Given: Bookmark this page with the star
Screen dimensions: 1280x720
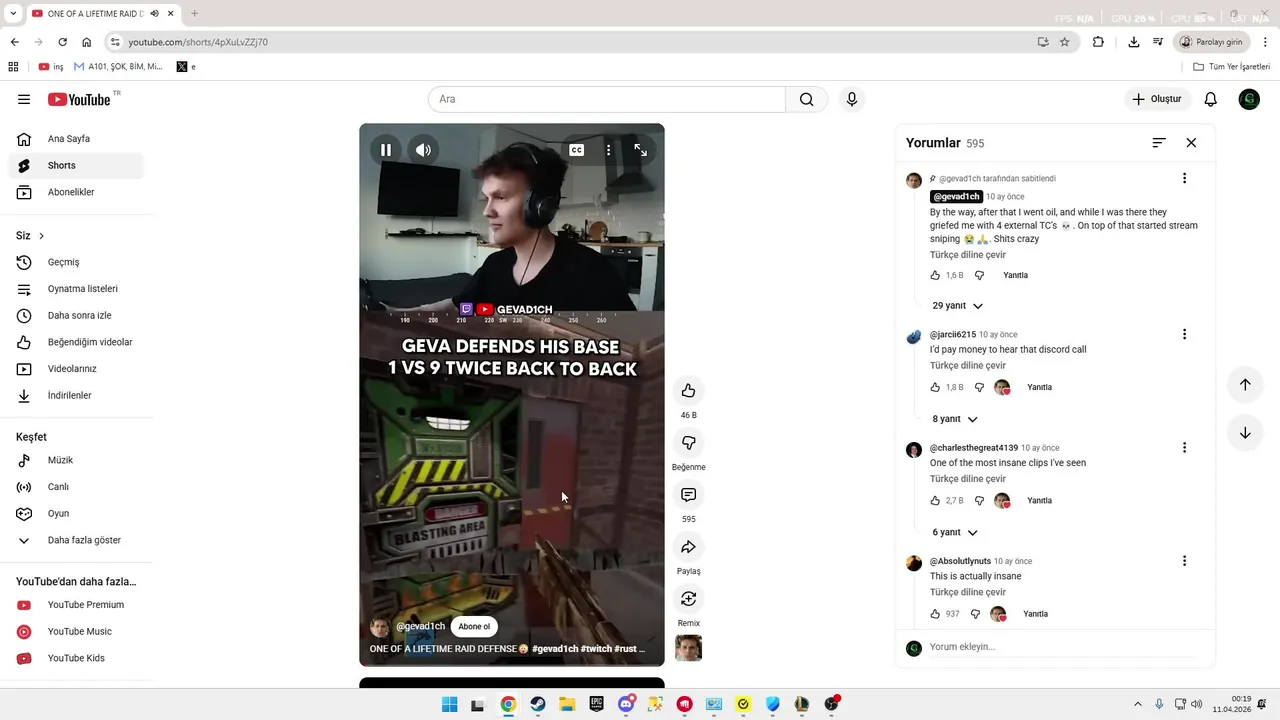Looking at the screenshot, I should pyautogui.click(x=1065, y=42).
